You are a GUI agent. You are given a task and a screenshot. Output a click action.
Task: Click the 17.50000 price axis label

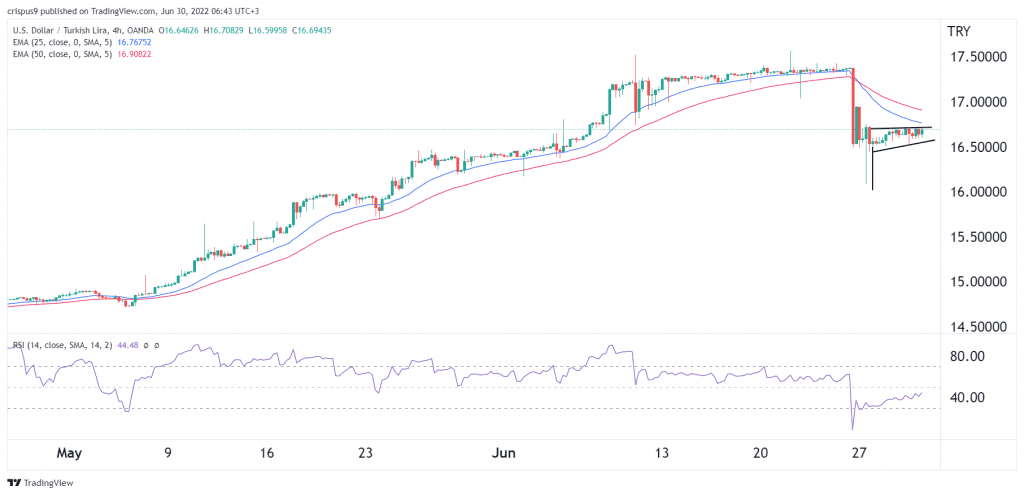[980, 57]
